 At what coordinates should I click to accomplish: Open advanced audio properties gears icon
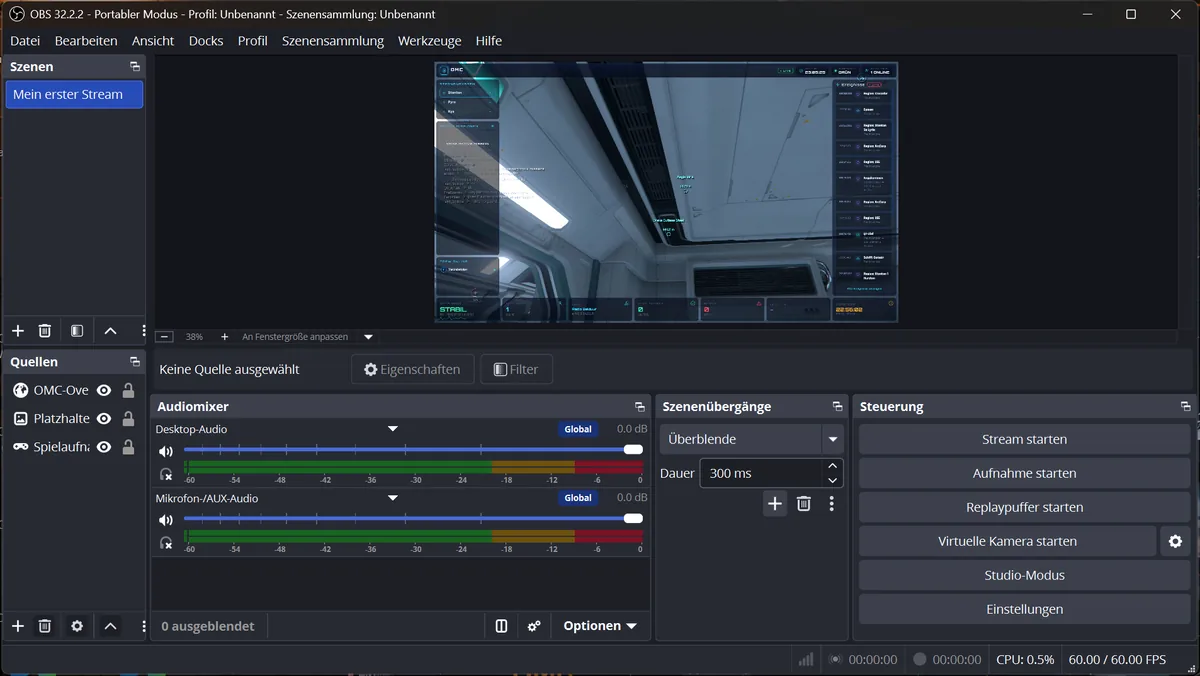click(534, 626)
